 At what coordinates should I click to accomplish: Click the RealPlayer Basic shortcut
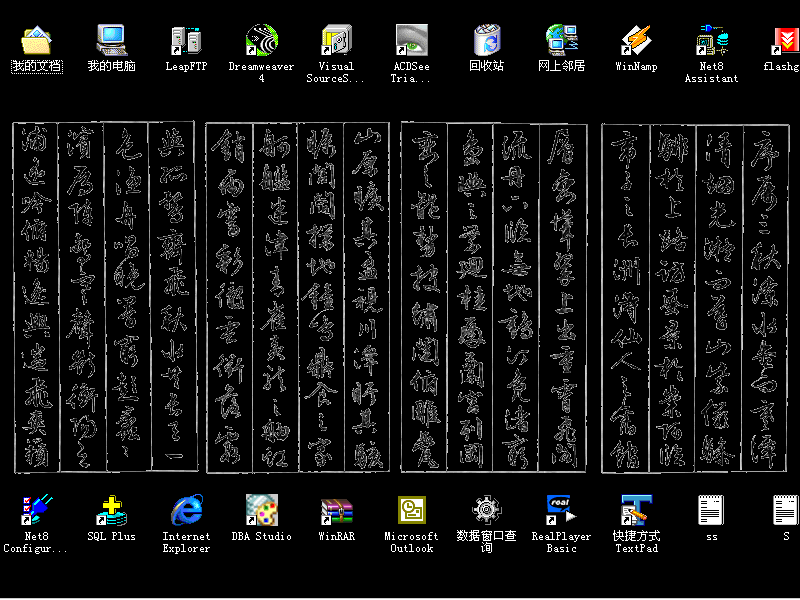pyautogui.click(x=561, y=510)
